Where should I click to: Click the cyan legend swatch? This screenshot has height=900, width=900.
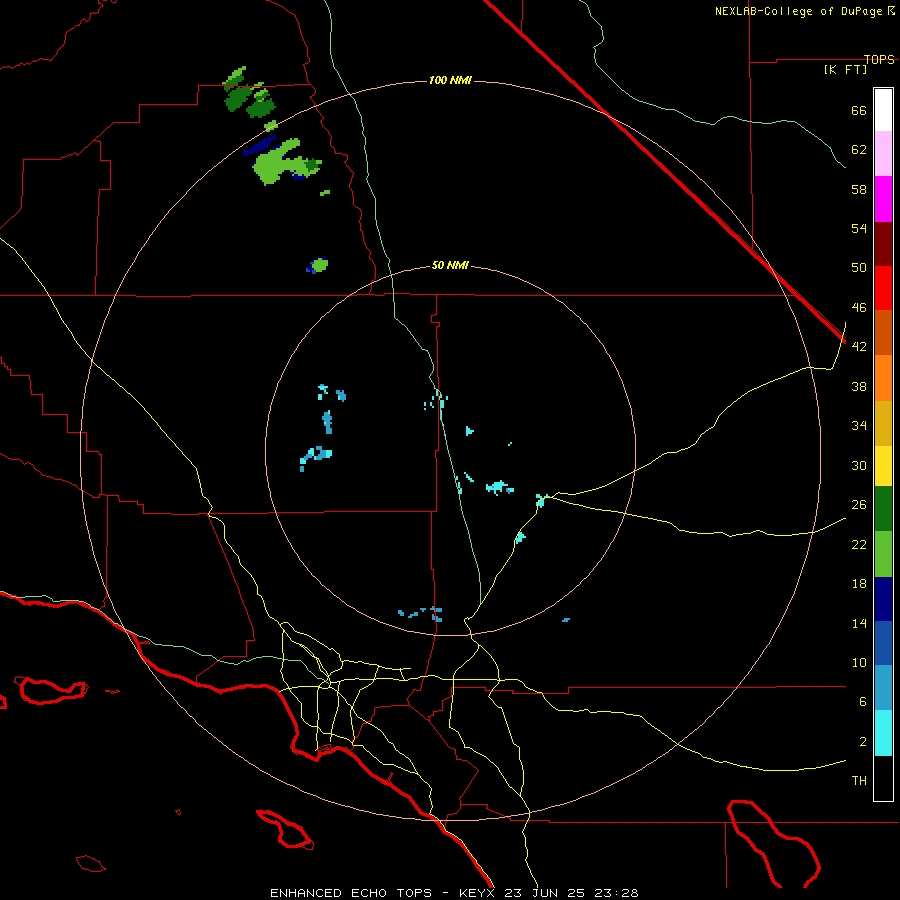point(883,733)
